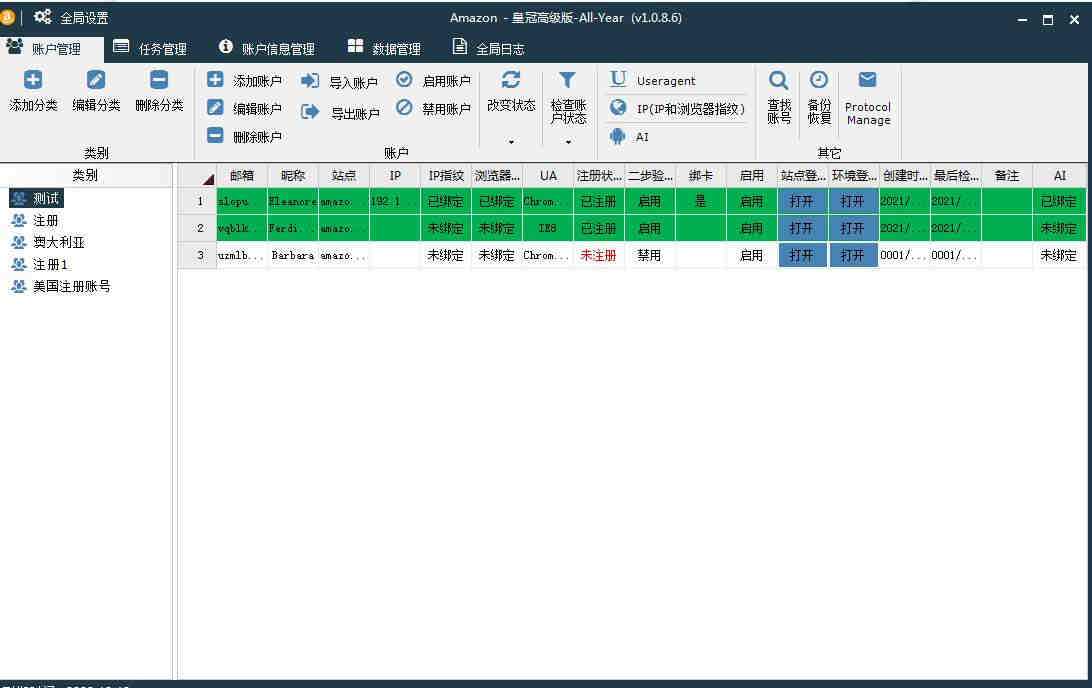Viewport: 1092px width, 688px height.
Task: Open 查找账号 search tool
Action: pyautogui.click(x=779, y=98)
